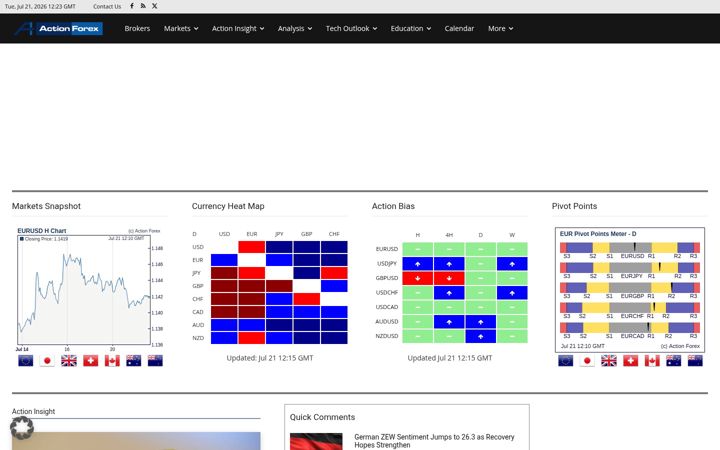Click USDJPY W up-arrow bias cell
This screenshot has width=720, height=450.
click(512, 264)
